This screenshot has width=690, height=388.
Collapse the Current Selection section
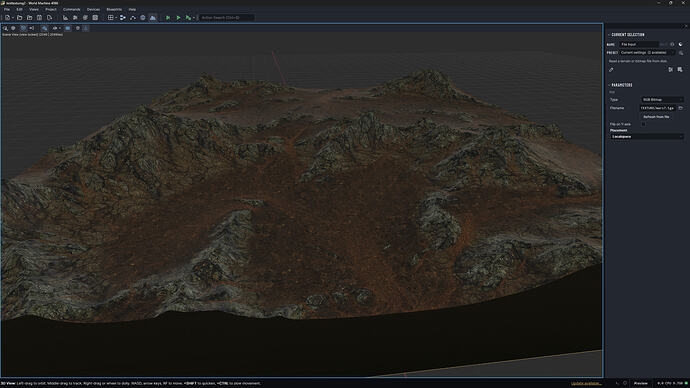[x=609, y=35]
